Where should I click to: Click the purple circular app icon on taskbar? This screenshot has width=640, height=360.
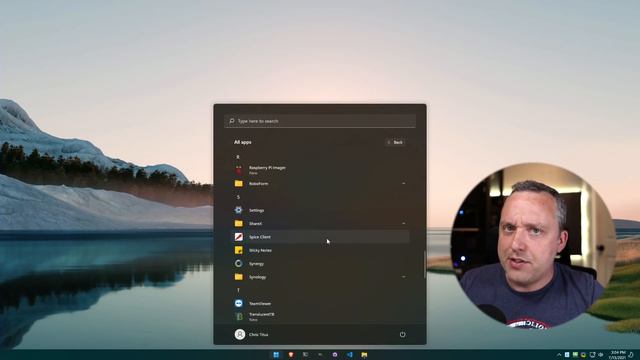[x=335, y=355]
